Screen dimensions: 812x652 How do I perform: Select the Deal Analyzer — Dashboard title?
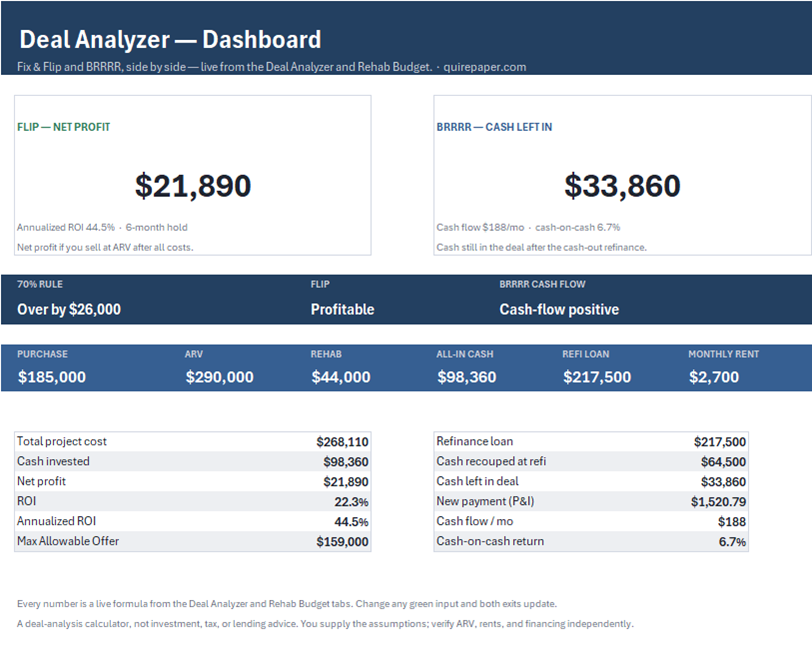point(170,40)
